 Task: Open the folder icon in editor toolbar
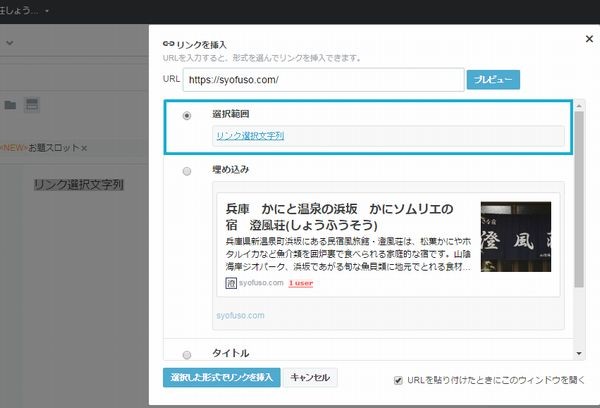coord(10,105)
